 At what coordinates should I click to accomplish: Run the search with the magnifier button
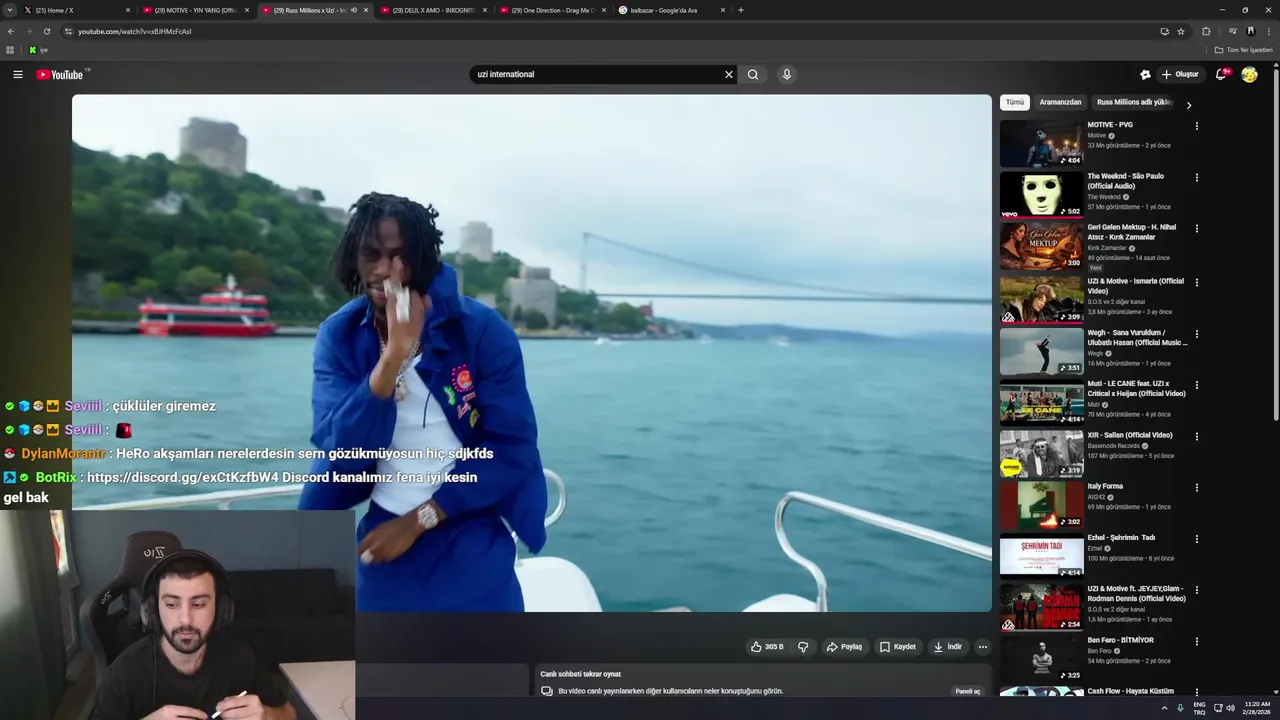(x=753, y=74)
